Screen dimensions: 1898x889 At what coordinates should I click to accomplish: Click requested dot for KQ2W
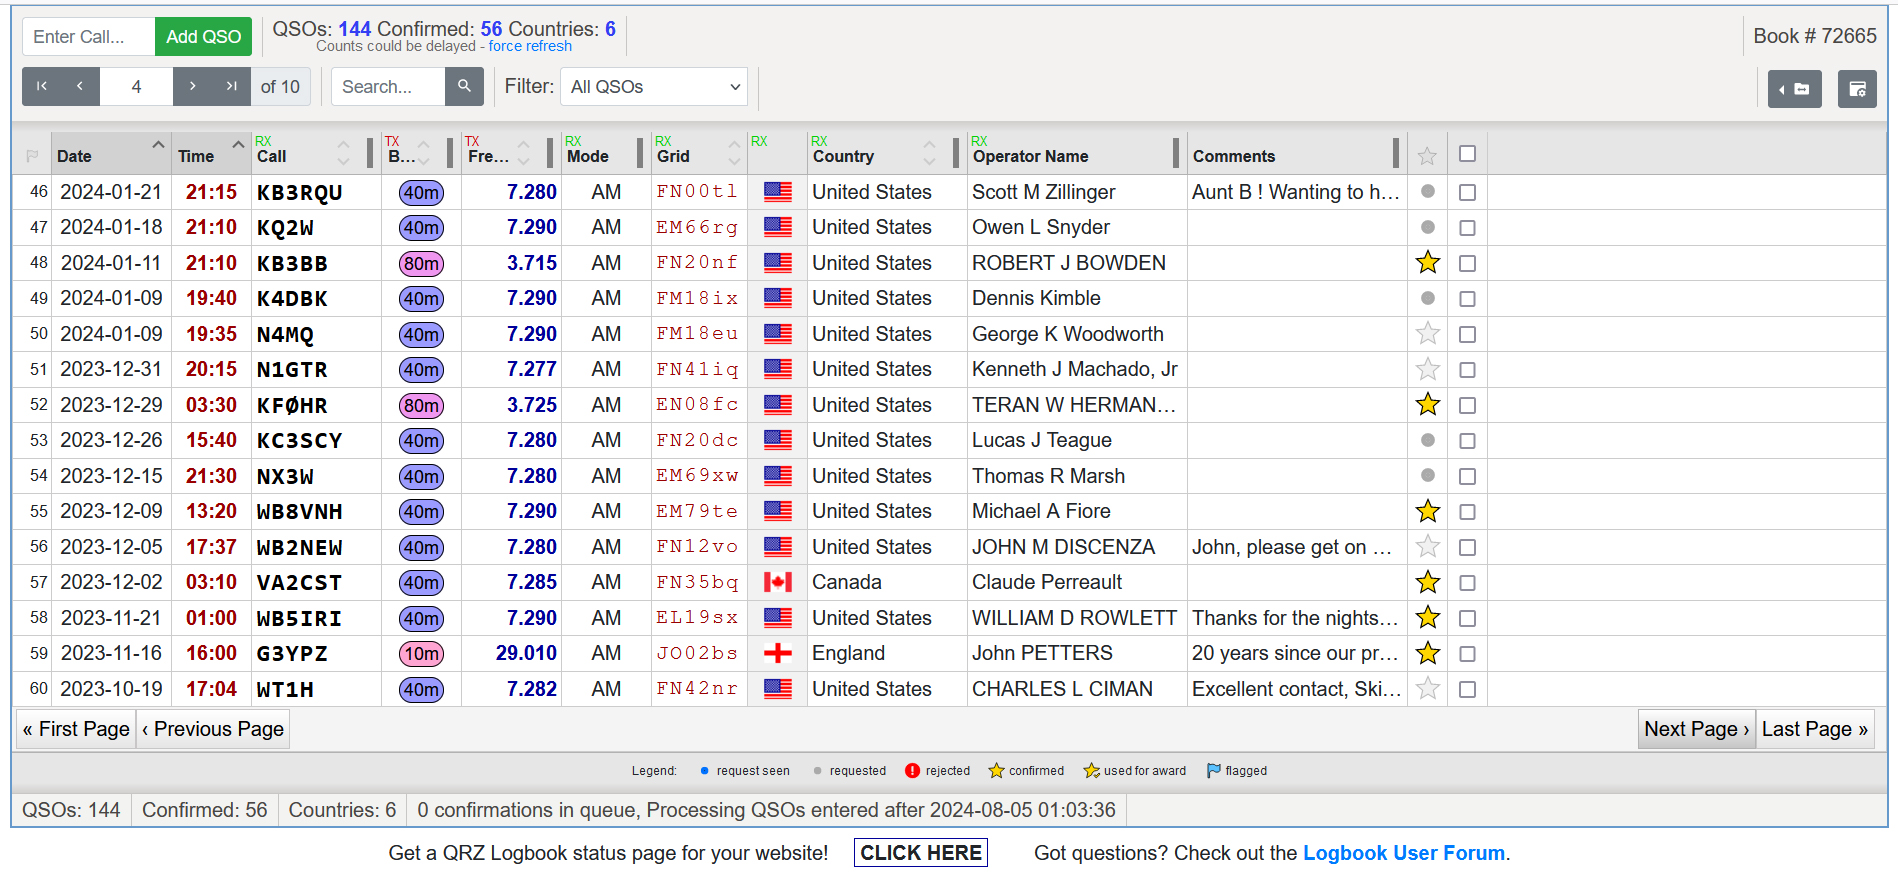(x=1428, y=227)
